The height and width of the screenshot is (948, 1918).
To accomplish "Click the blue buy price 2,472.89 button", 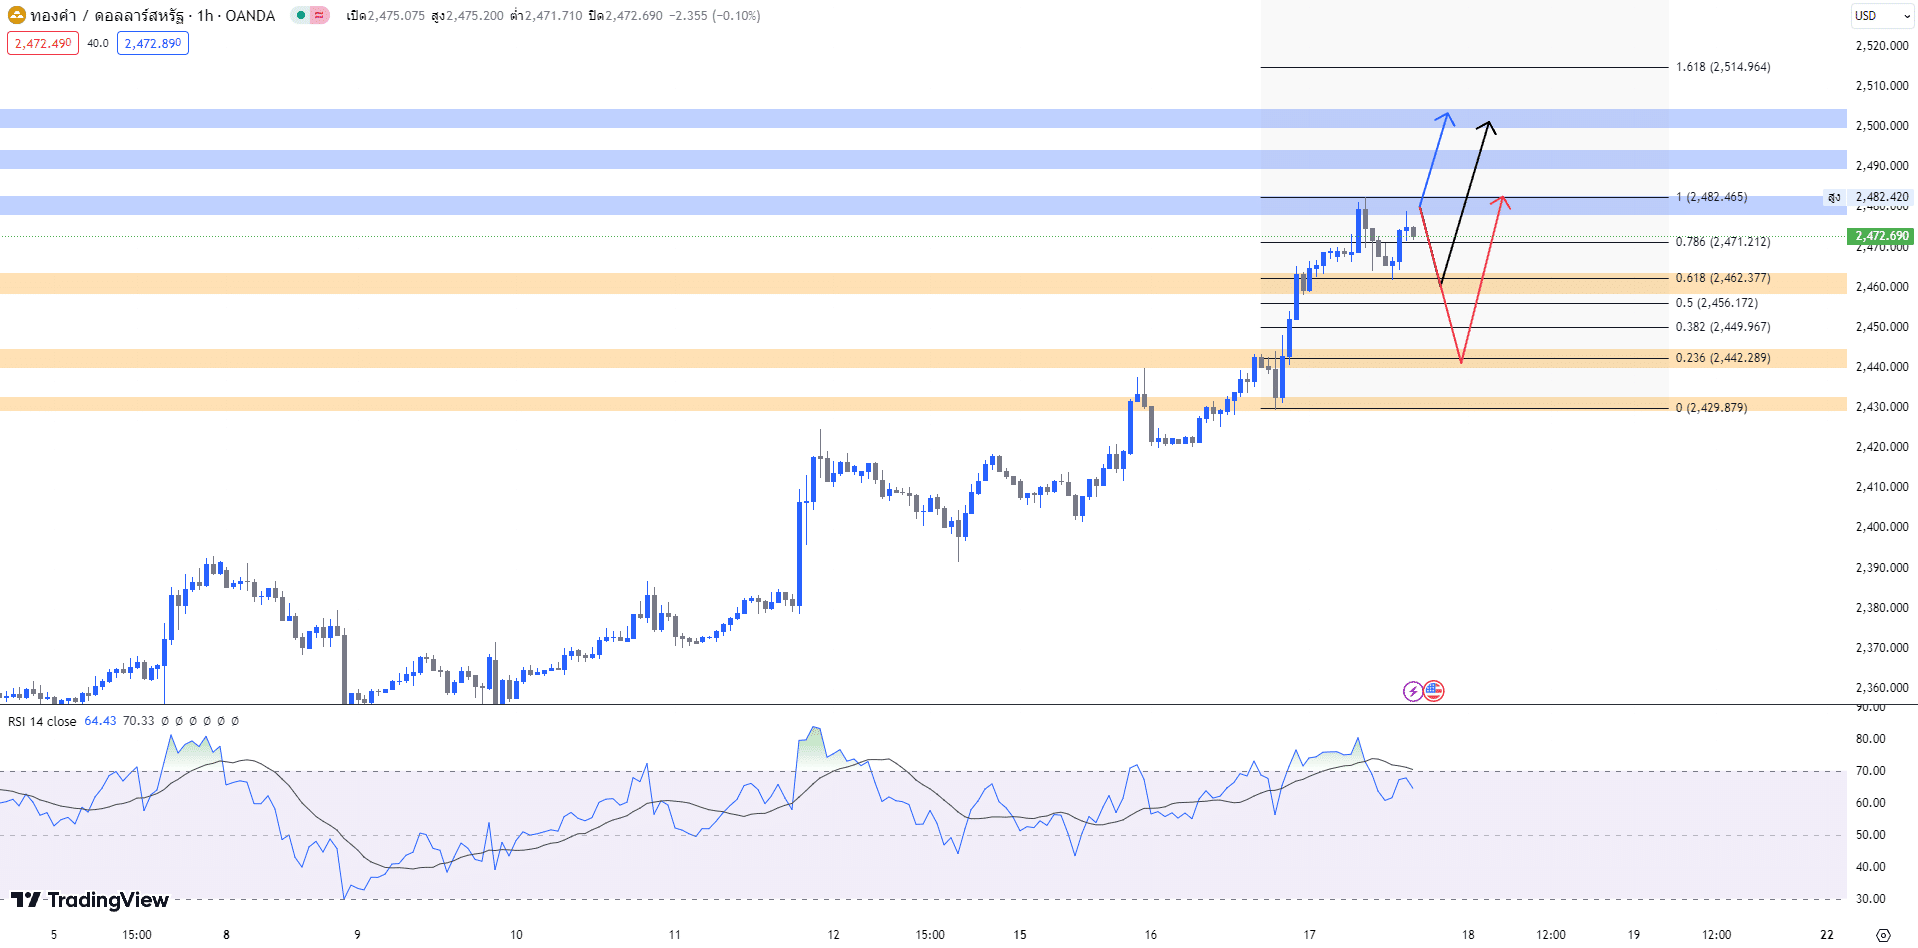I will click(153, 43).
